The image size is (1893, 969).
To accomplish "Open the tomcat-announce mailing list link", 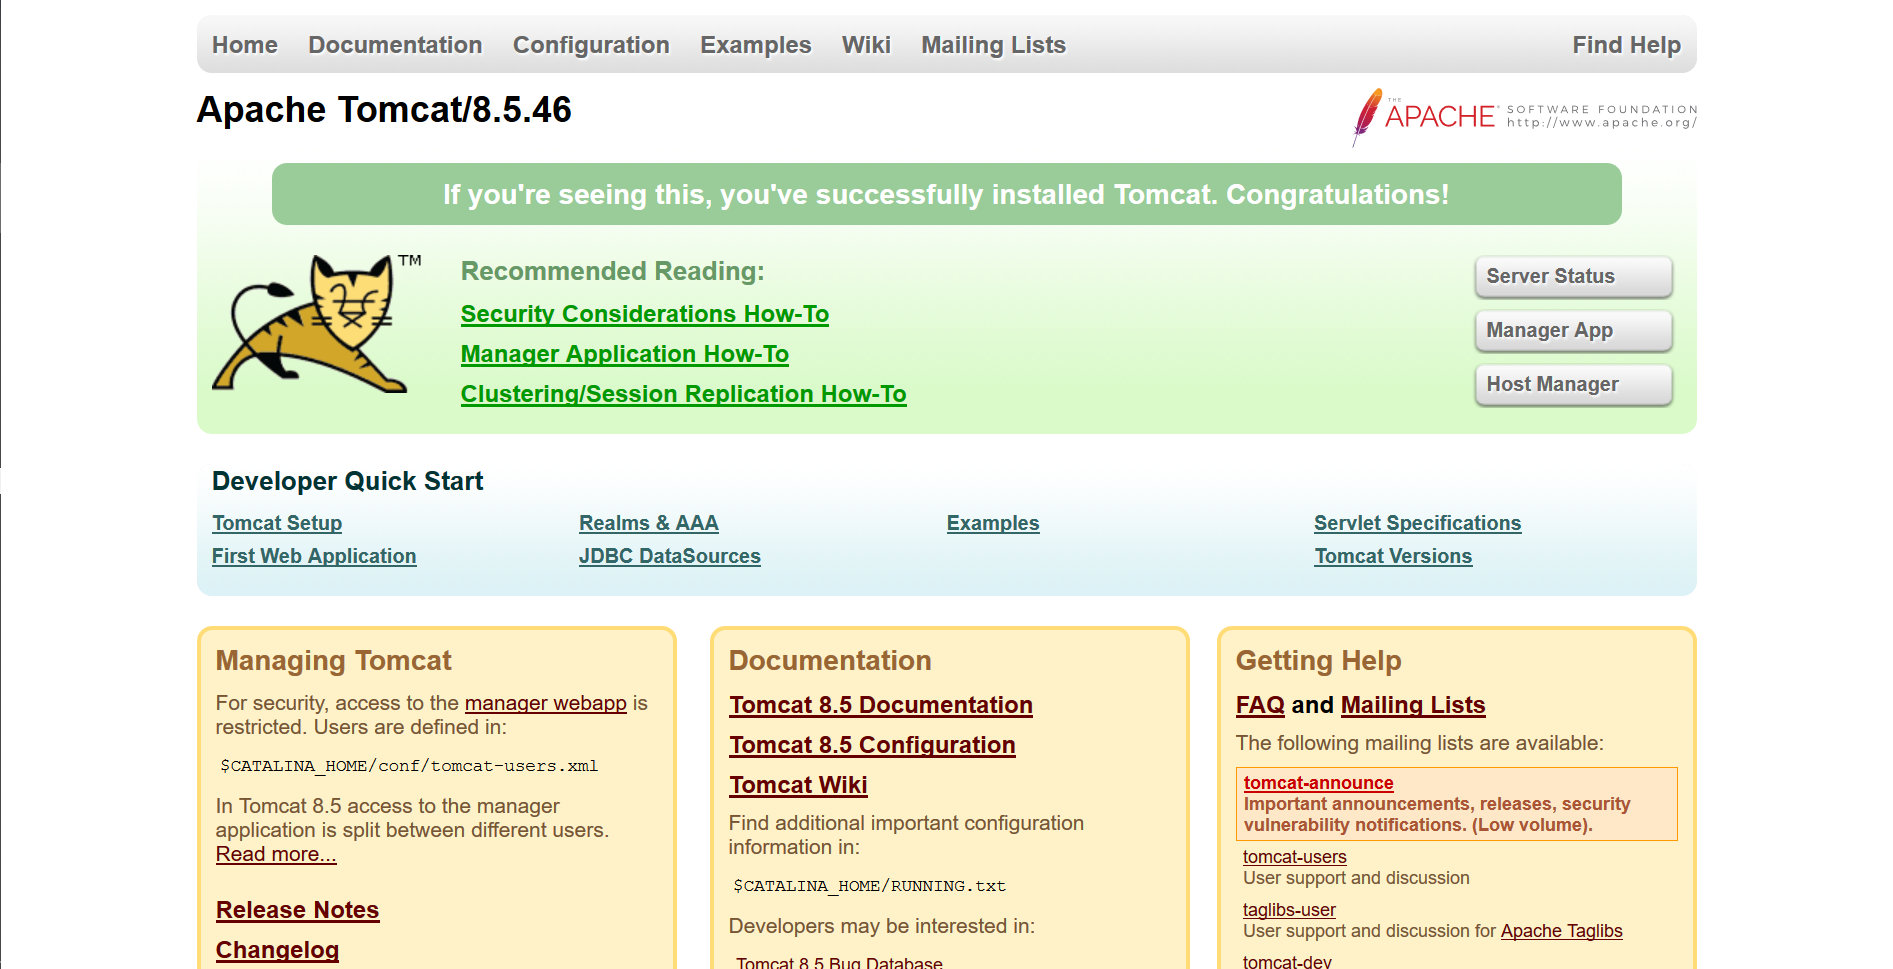I will pyautogui.click(x=1318, y=783).
